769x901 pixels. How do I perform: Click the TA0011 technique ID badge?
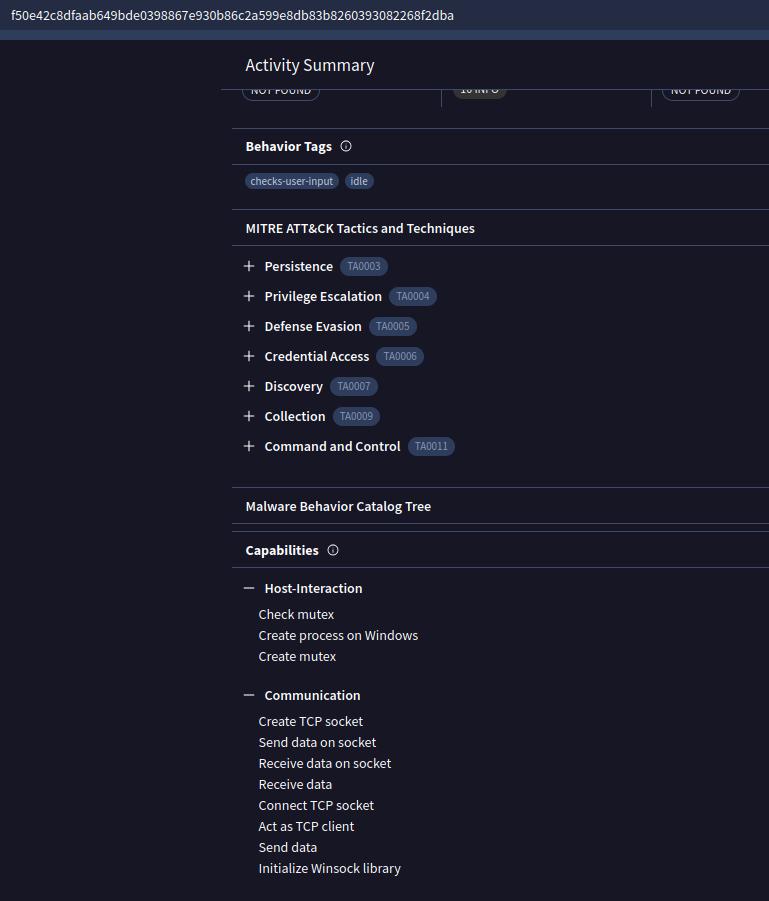pyautogui.click(x=431, y=446)
